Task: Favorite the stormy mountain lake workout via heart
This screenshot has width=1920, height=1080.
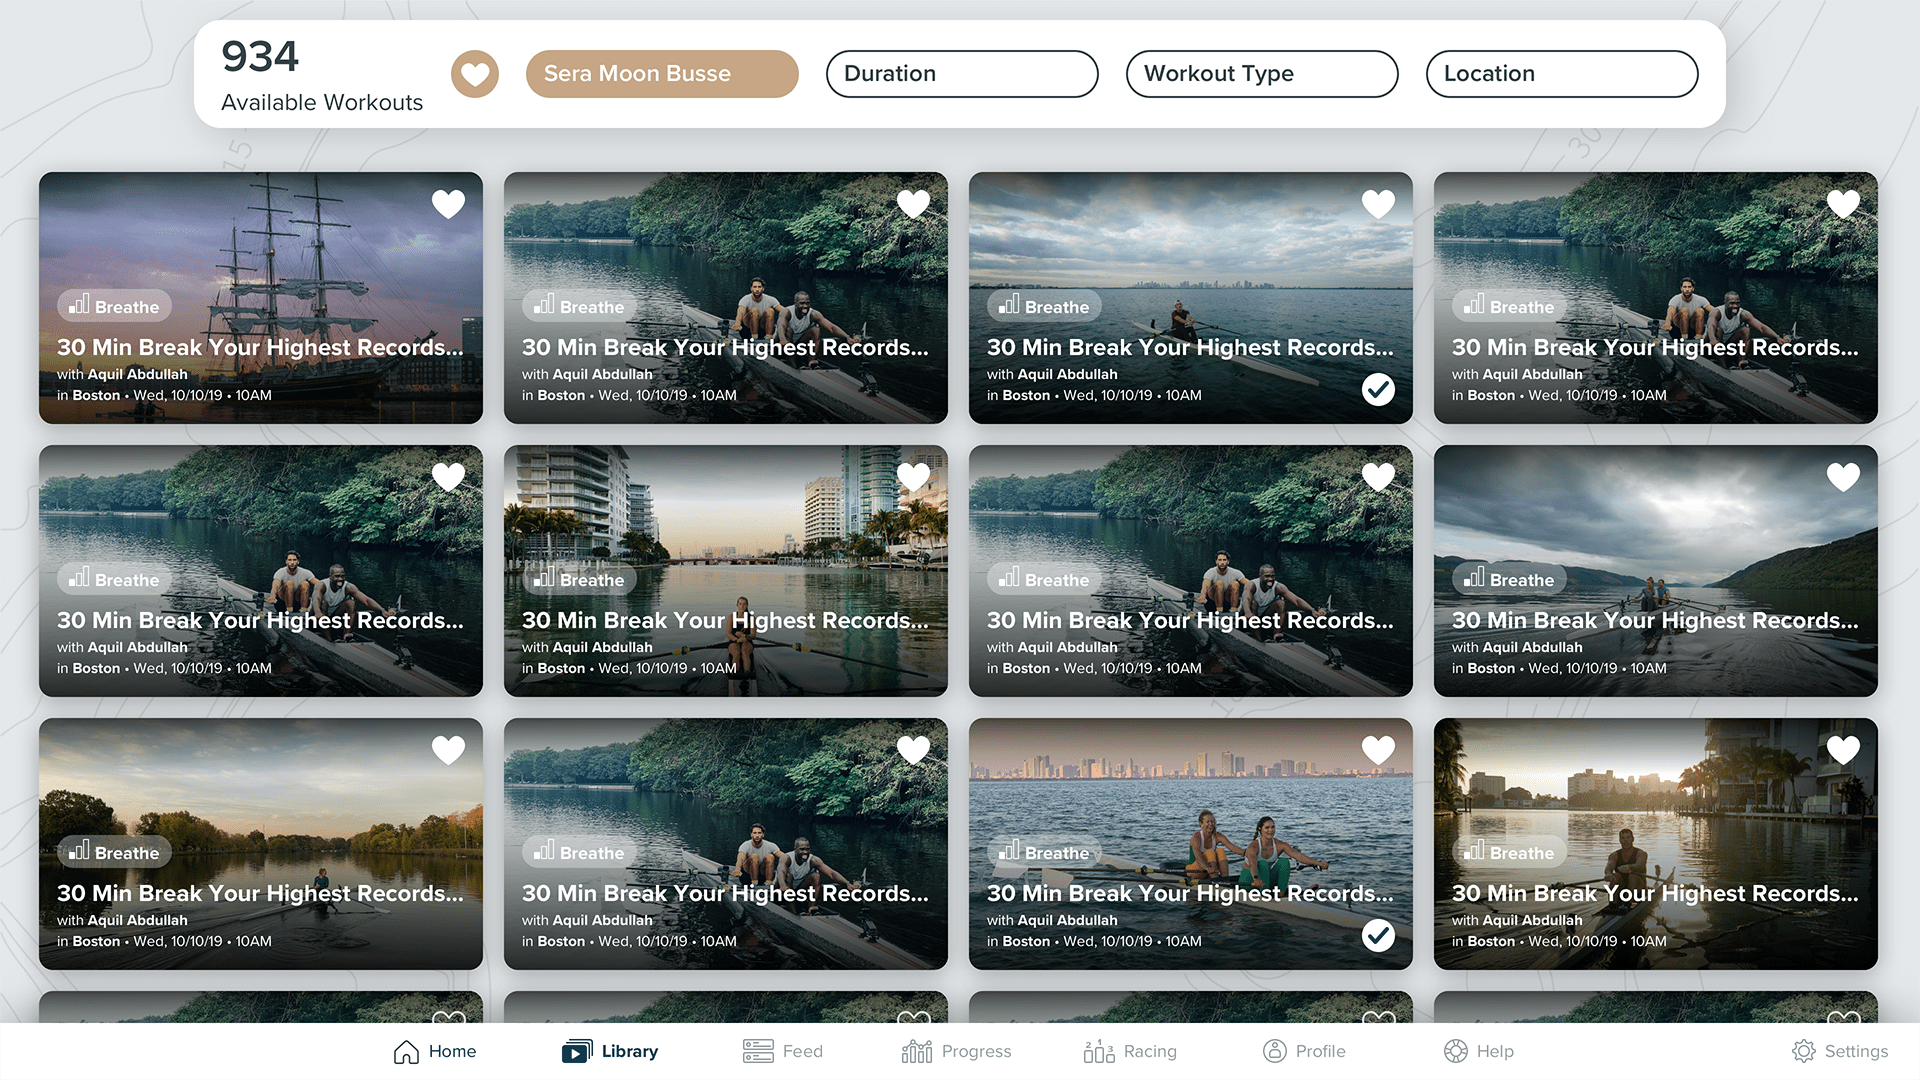Action: pyautogui.click(x=1844, y=477)
